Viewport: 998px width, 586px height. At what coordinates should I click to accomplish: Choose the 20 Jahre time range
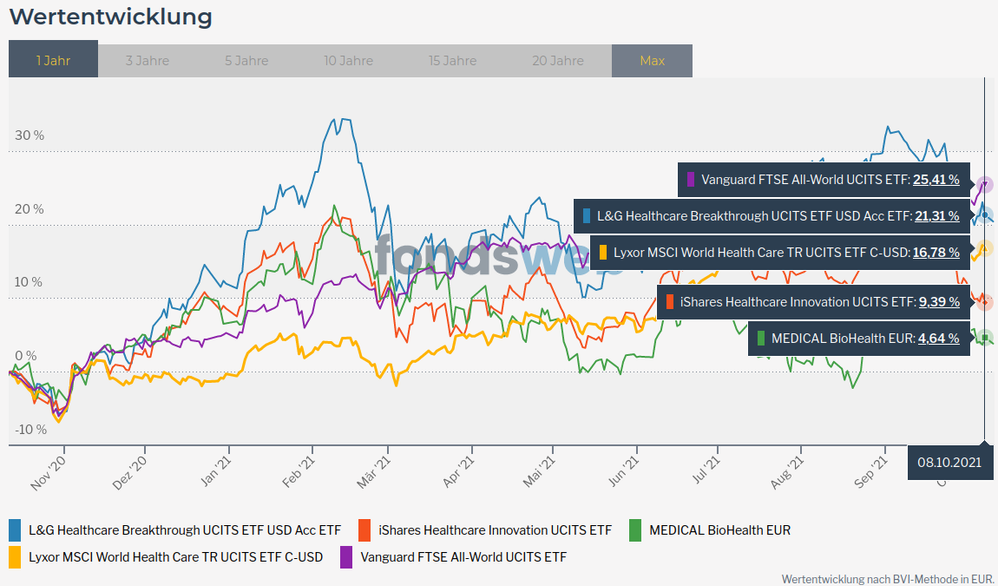(x=557, y=60)
